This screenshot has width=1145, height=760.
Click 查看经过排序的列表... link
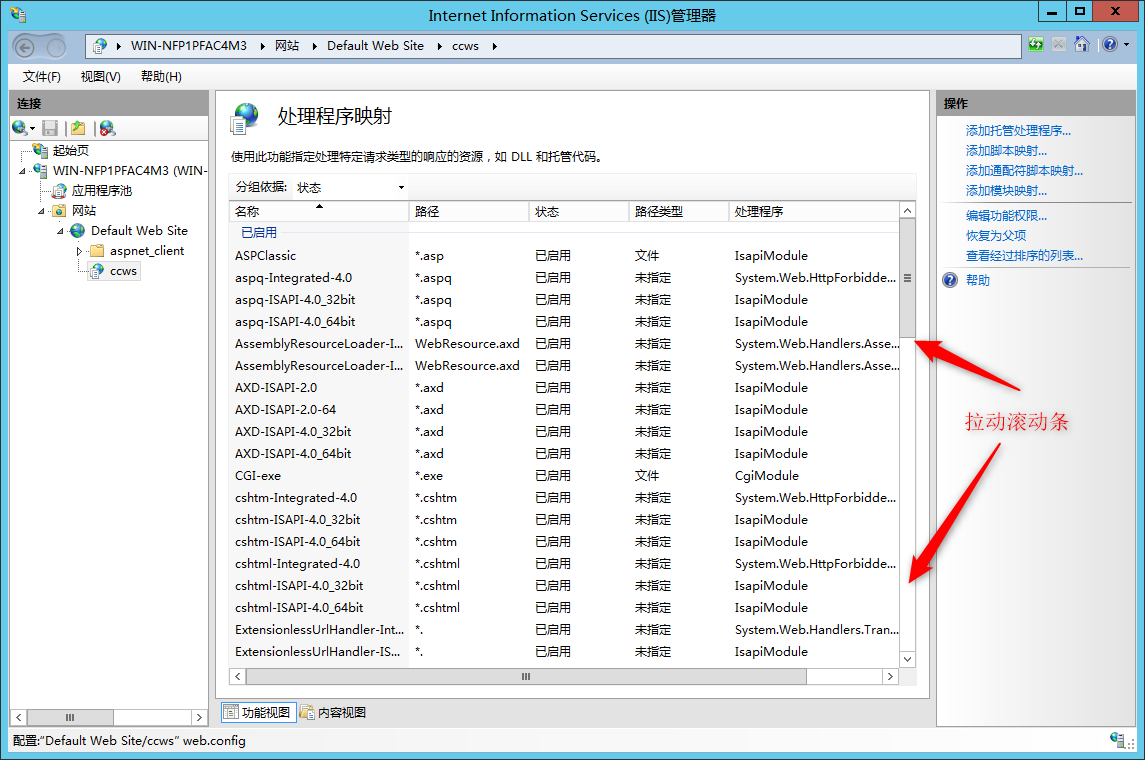point(1024,256)
